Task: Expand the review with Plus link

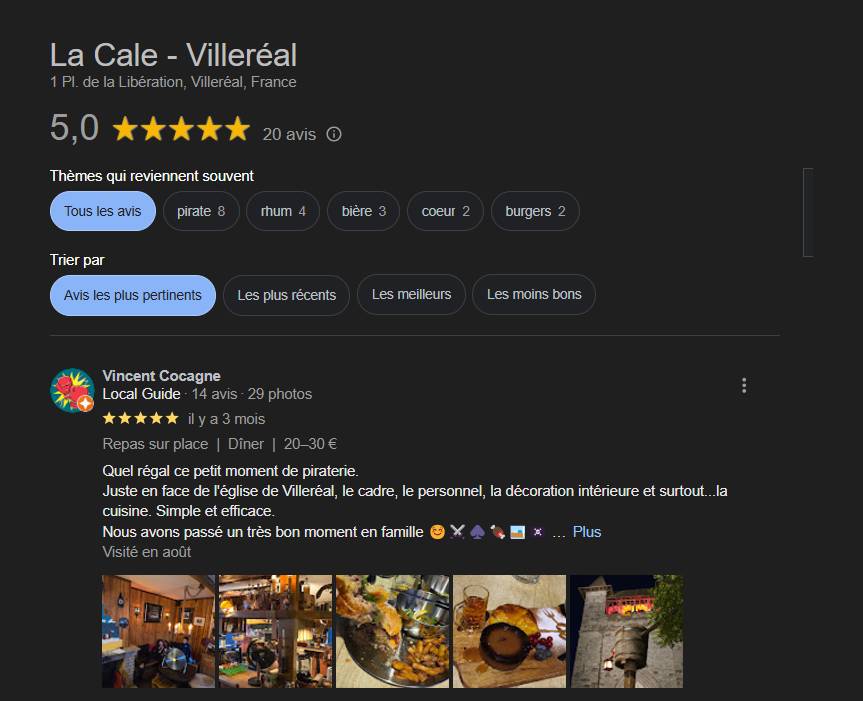Action: pyautogui.click(x=587, y=532)
